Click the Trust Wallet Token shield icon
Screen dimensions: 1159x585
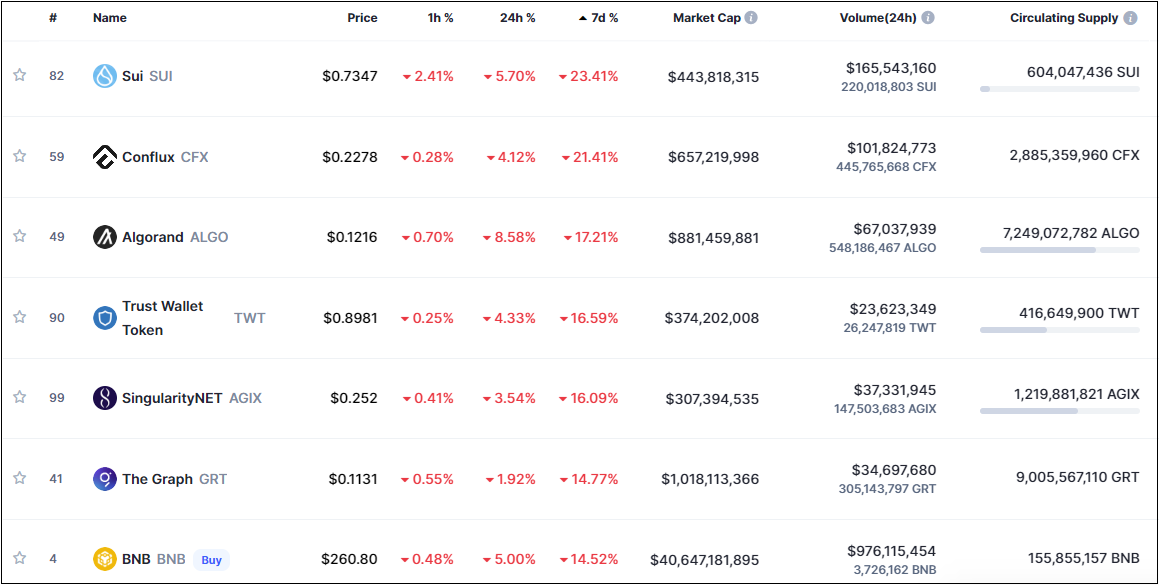click(x=105, y=318)
